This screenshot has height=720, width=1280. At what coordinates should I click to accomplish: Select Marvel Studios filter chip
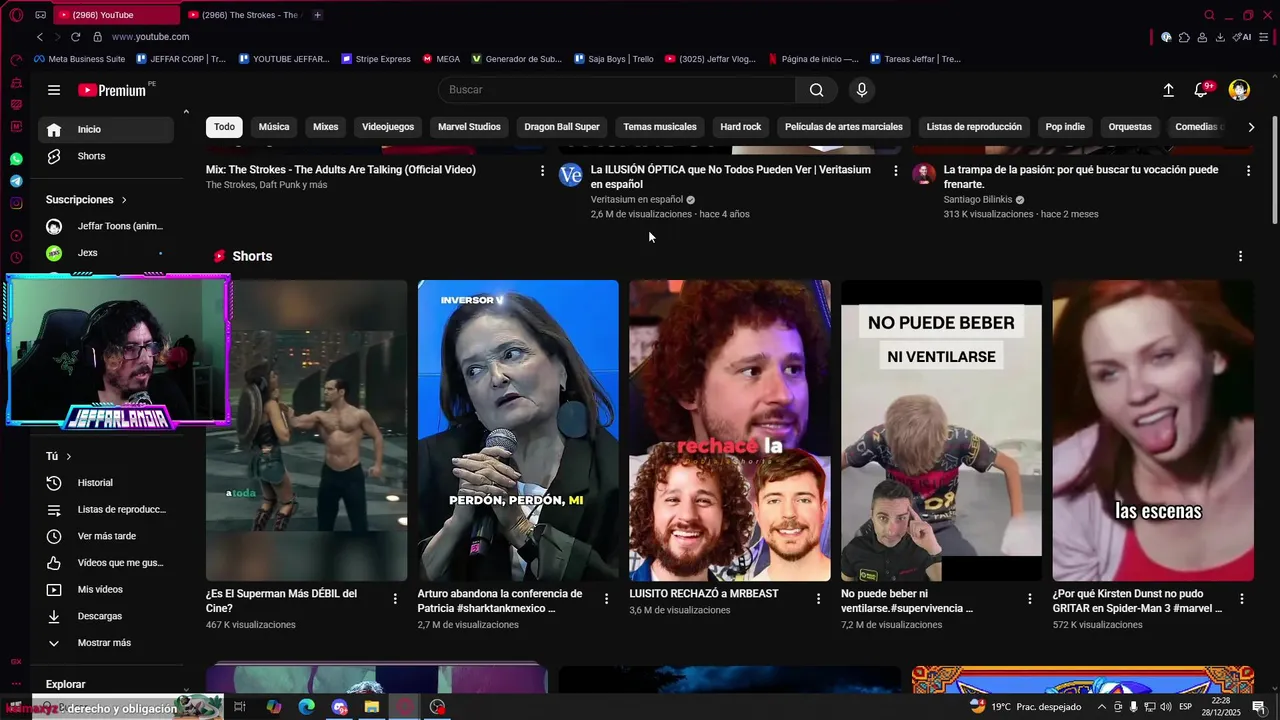469,127
